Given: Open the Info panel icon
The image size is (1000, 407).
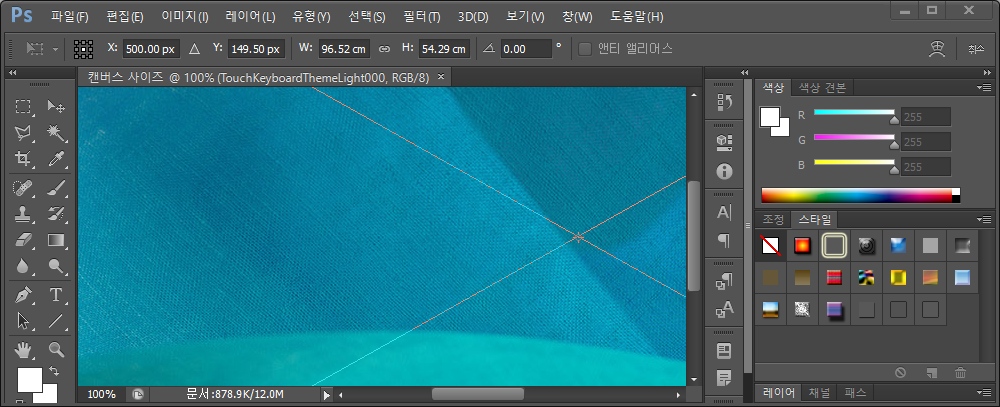Looking at the screenshot, I should click(x=724, y=171).
